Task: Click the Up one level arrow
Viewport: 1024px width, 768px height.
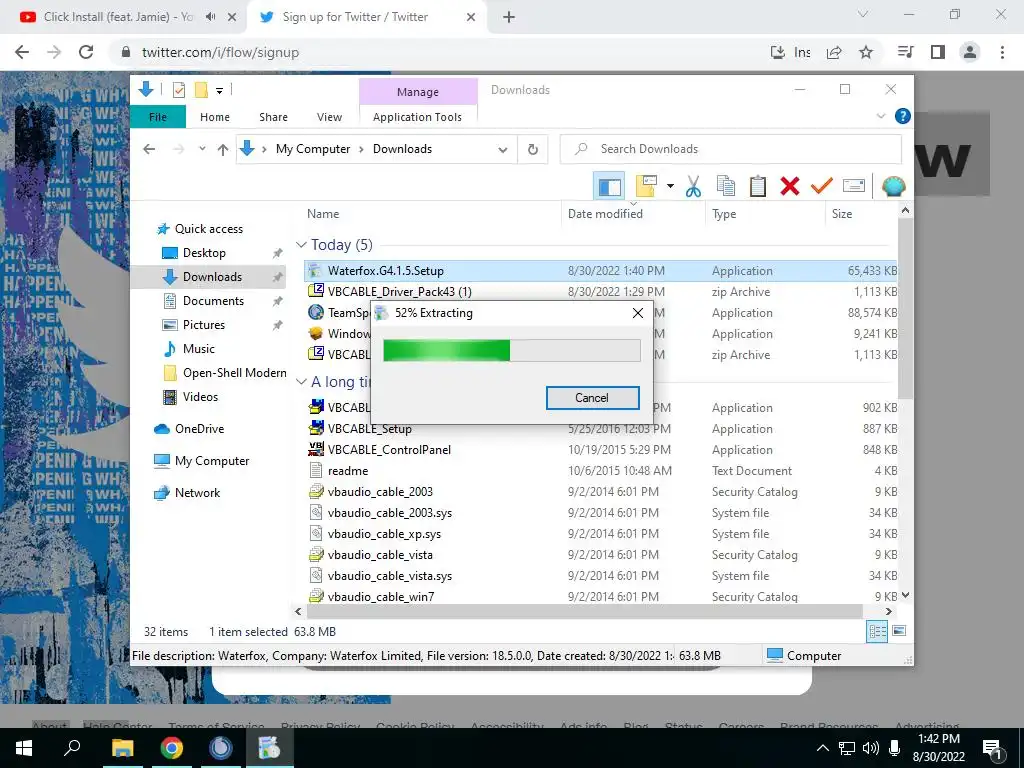Action: [223, 150]
